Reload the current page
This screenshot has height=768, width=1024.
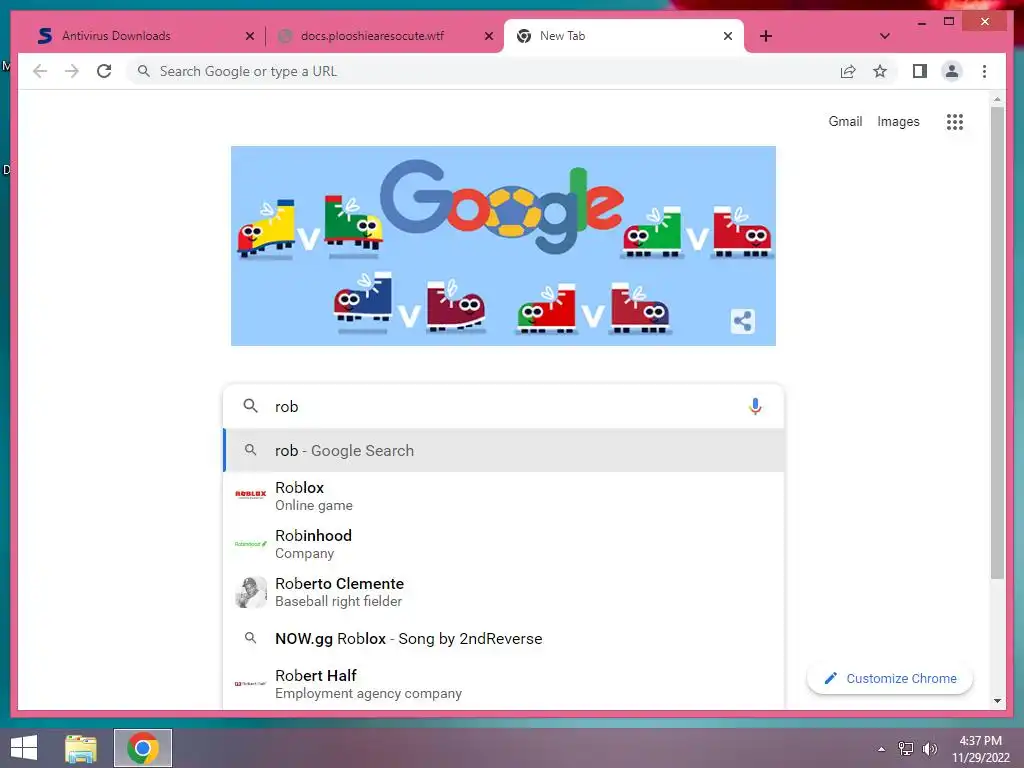click(x=104, y=71)
